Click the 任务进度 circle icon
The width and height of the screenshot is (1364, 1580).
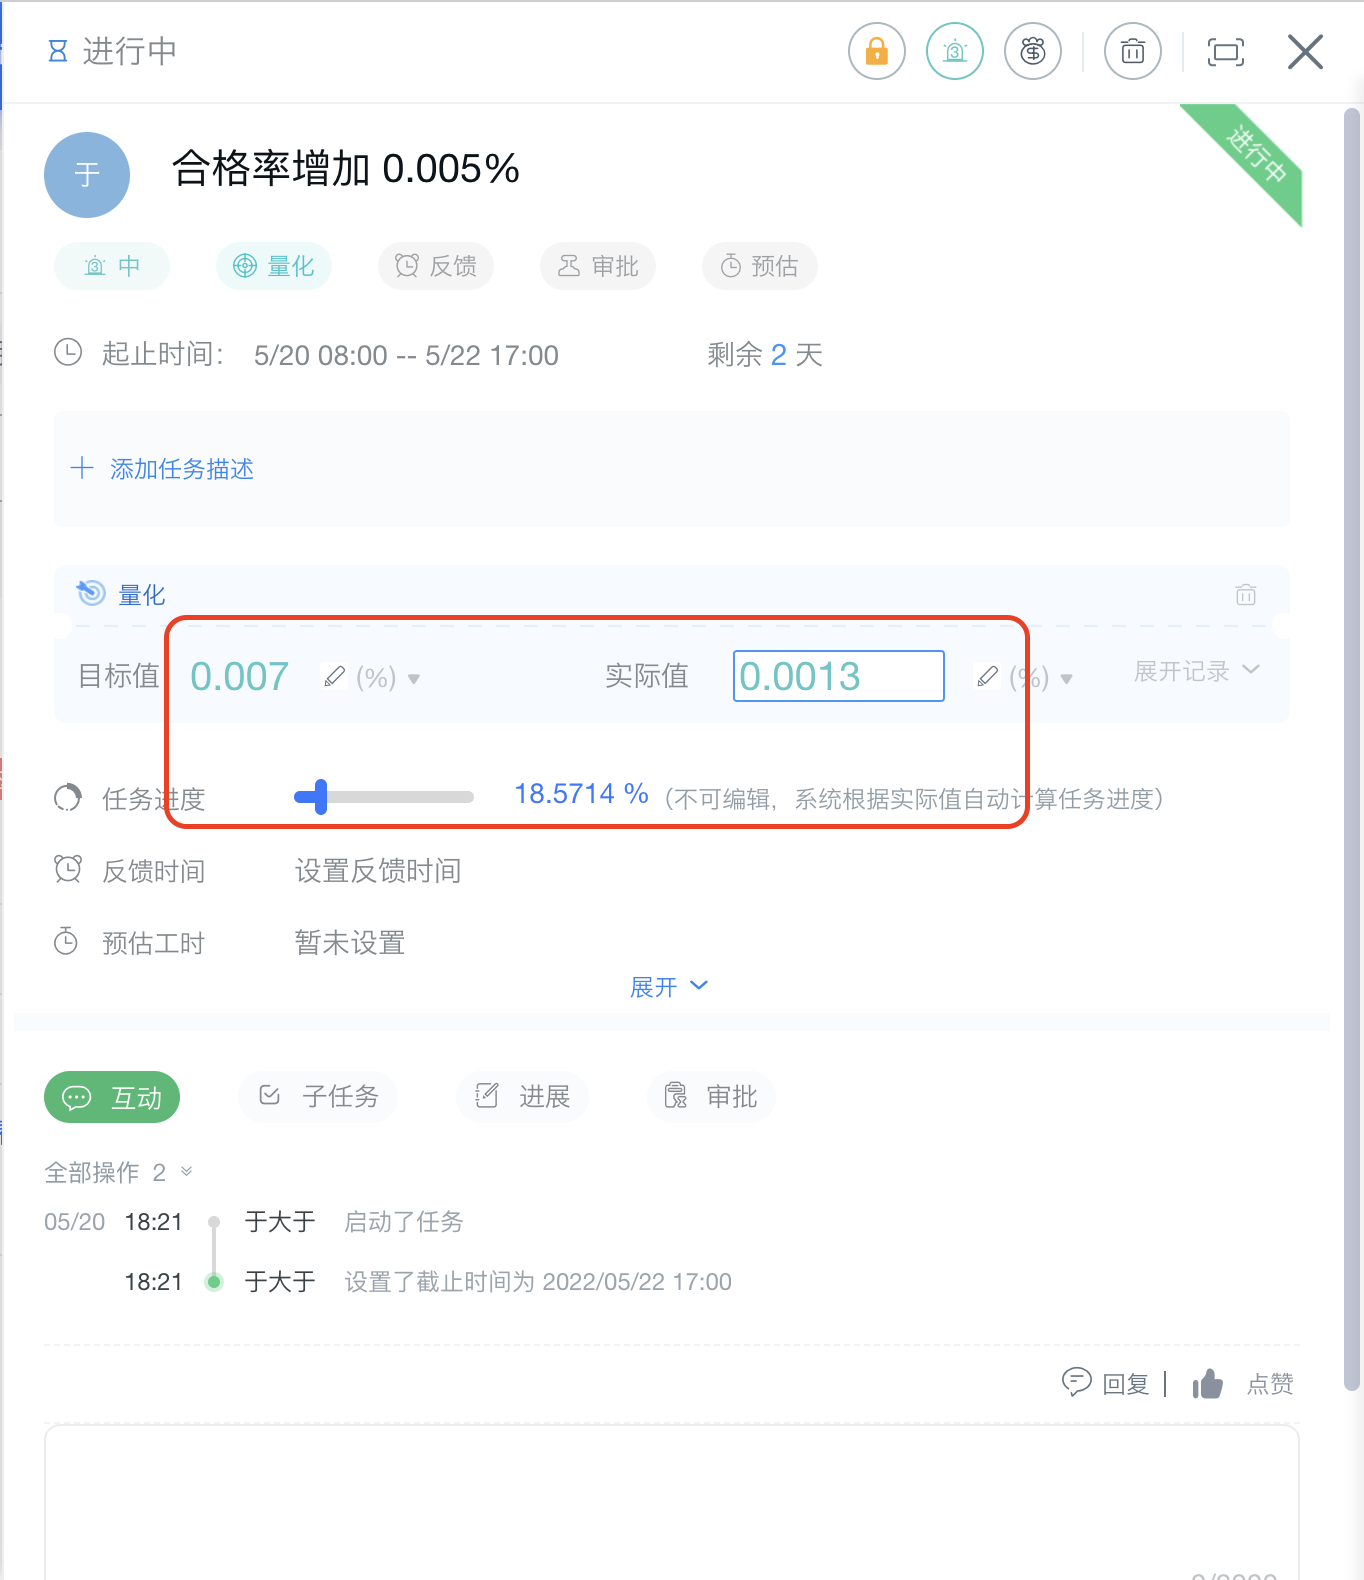67,798
